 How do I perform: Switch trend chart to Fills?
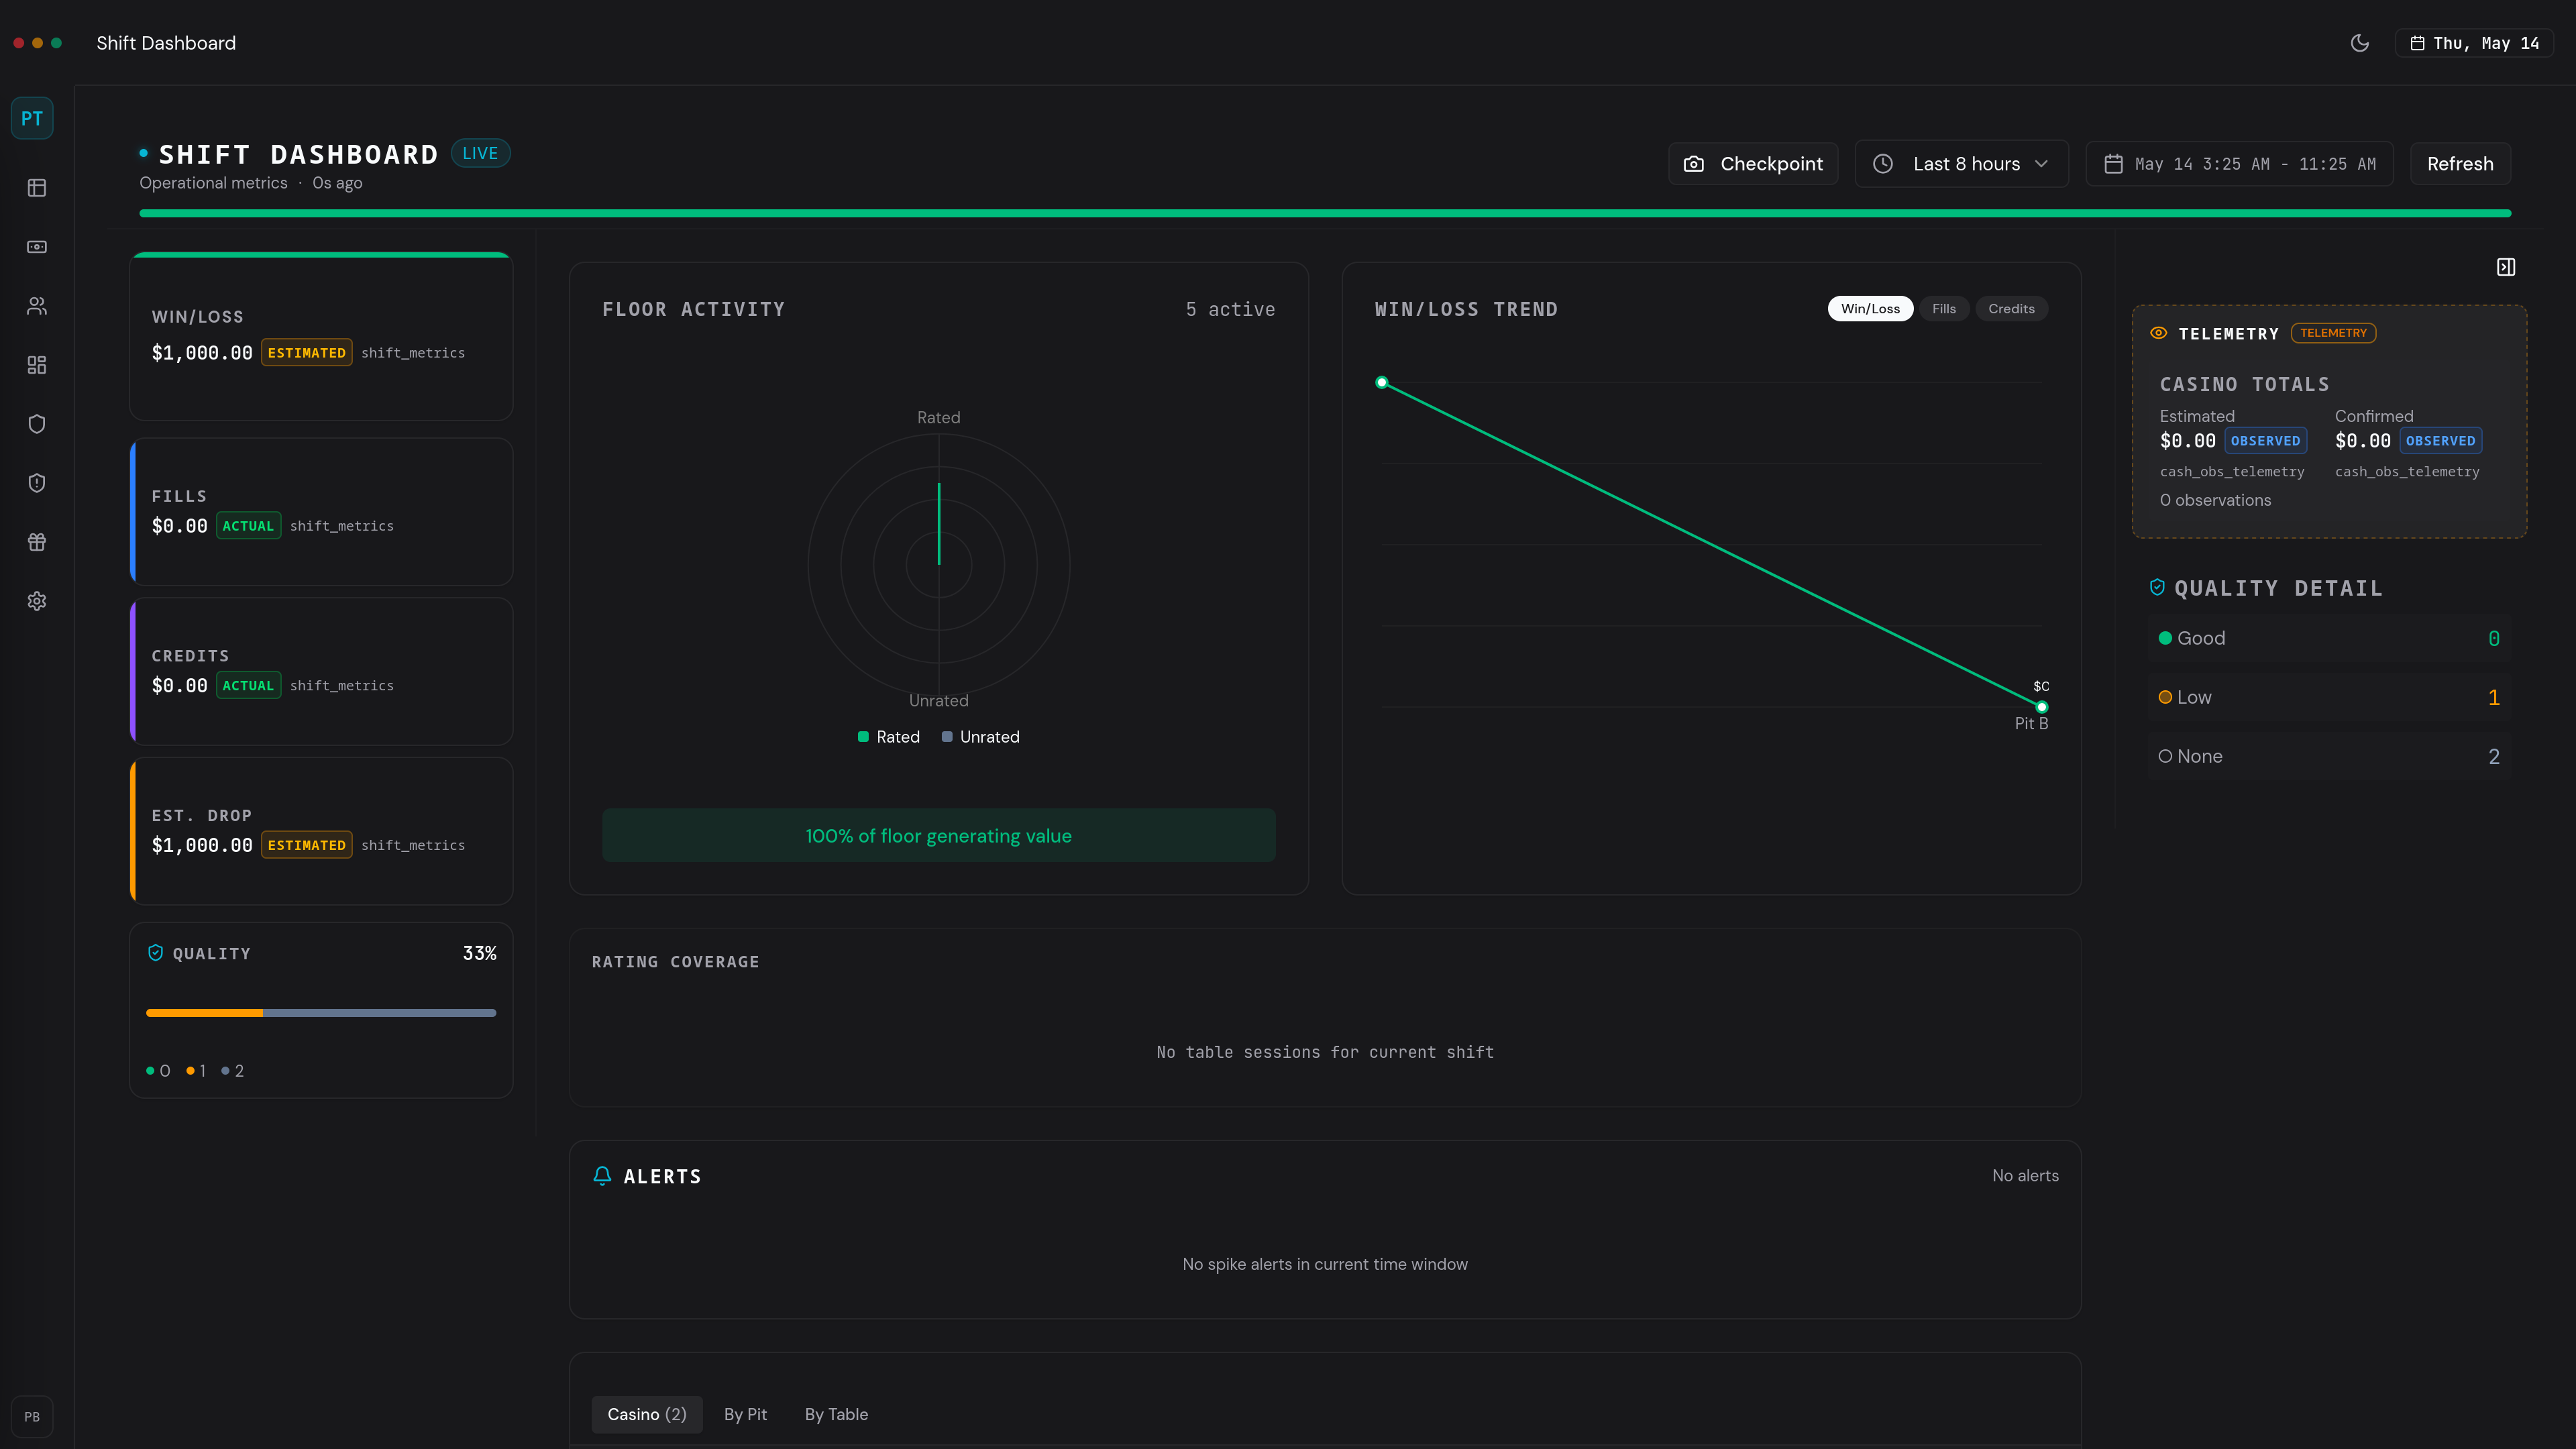[1944, 309]
